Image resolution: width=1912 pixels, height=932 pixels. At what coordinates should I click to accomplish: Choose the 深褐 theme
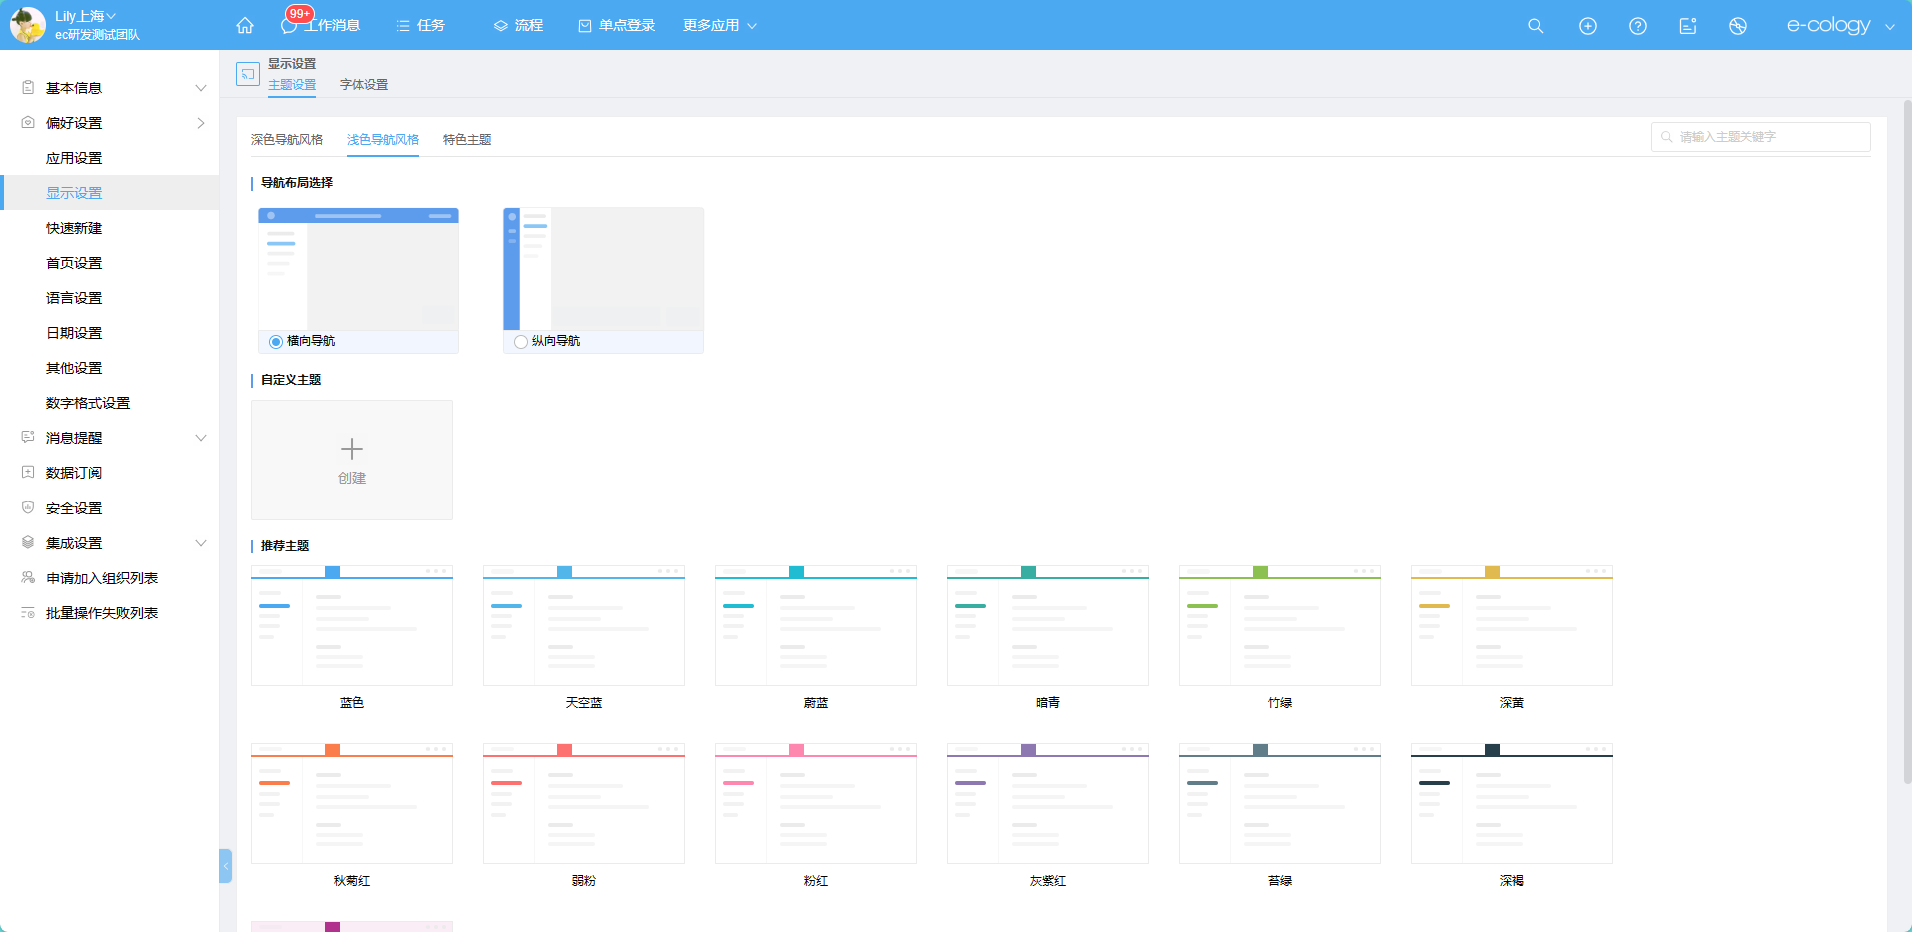click(x=1512, y=804)
